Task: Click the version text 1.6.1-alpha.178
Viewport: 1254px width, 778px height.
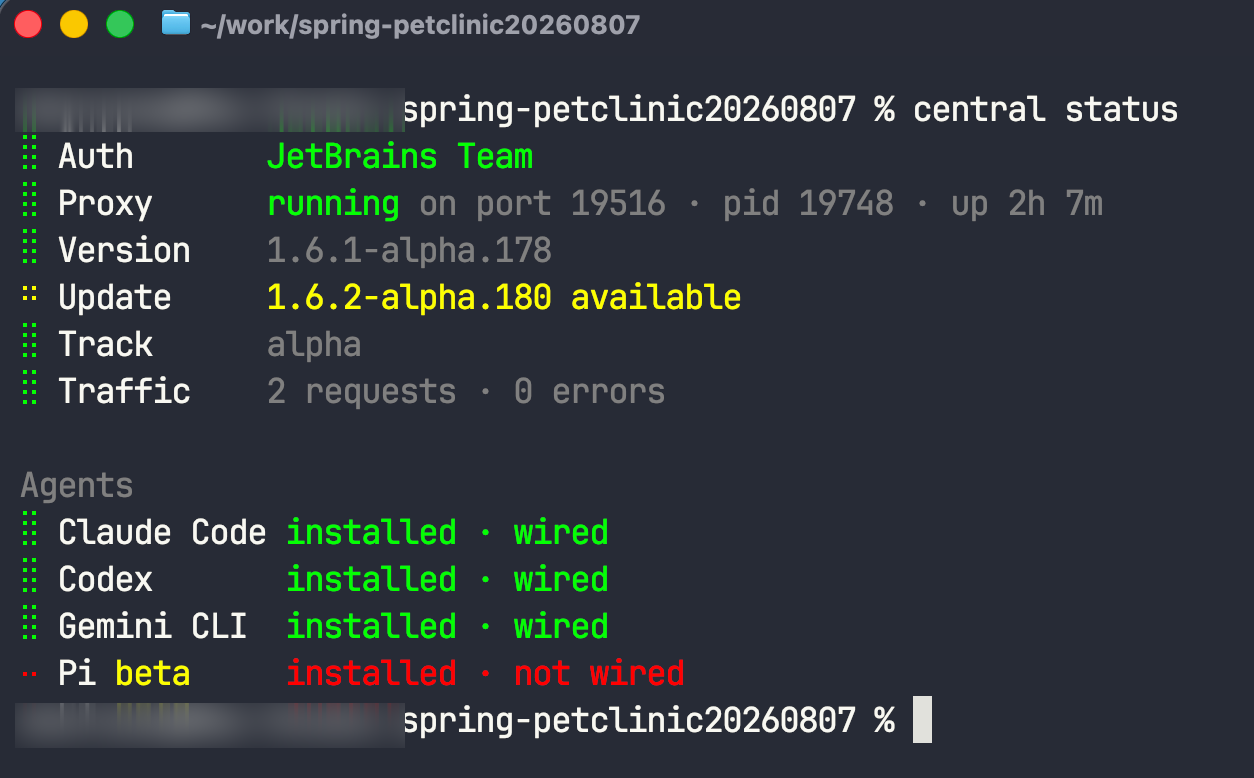Action: pos(409,250)
